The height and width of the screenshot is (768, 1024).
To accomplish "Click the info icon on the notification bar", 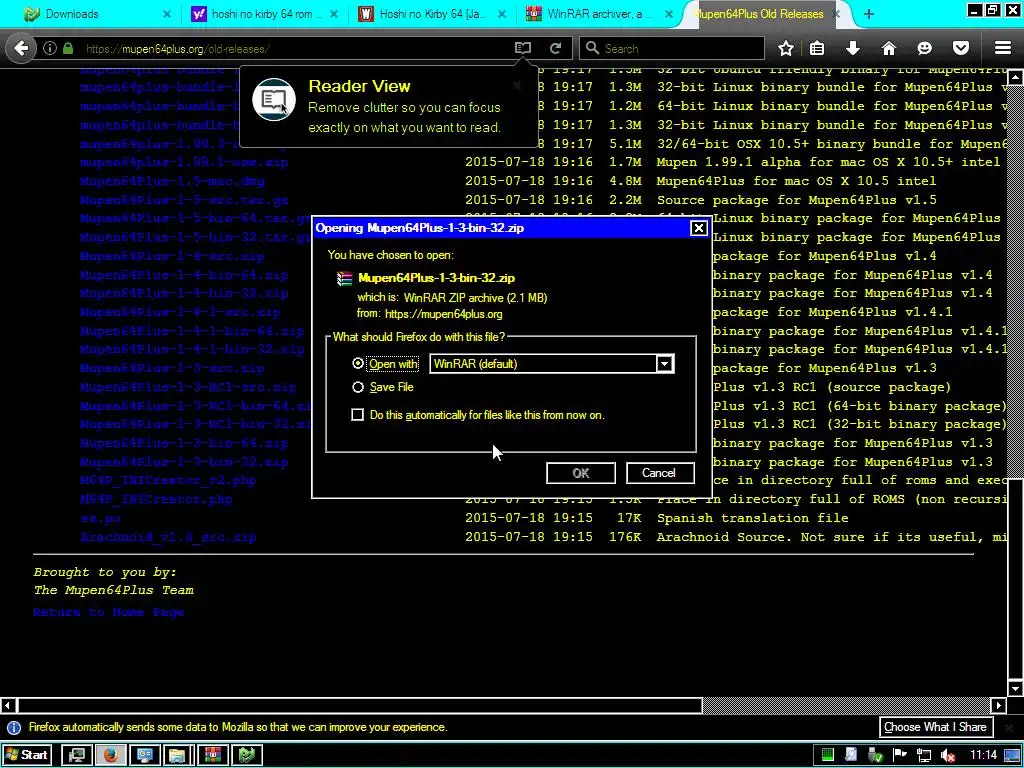I will [x=14, y=728].
